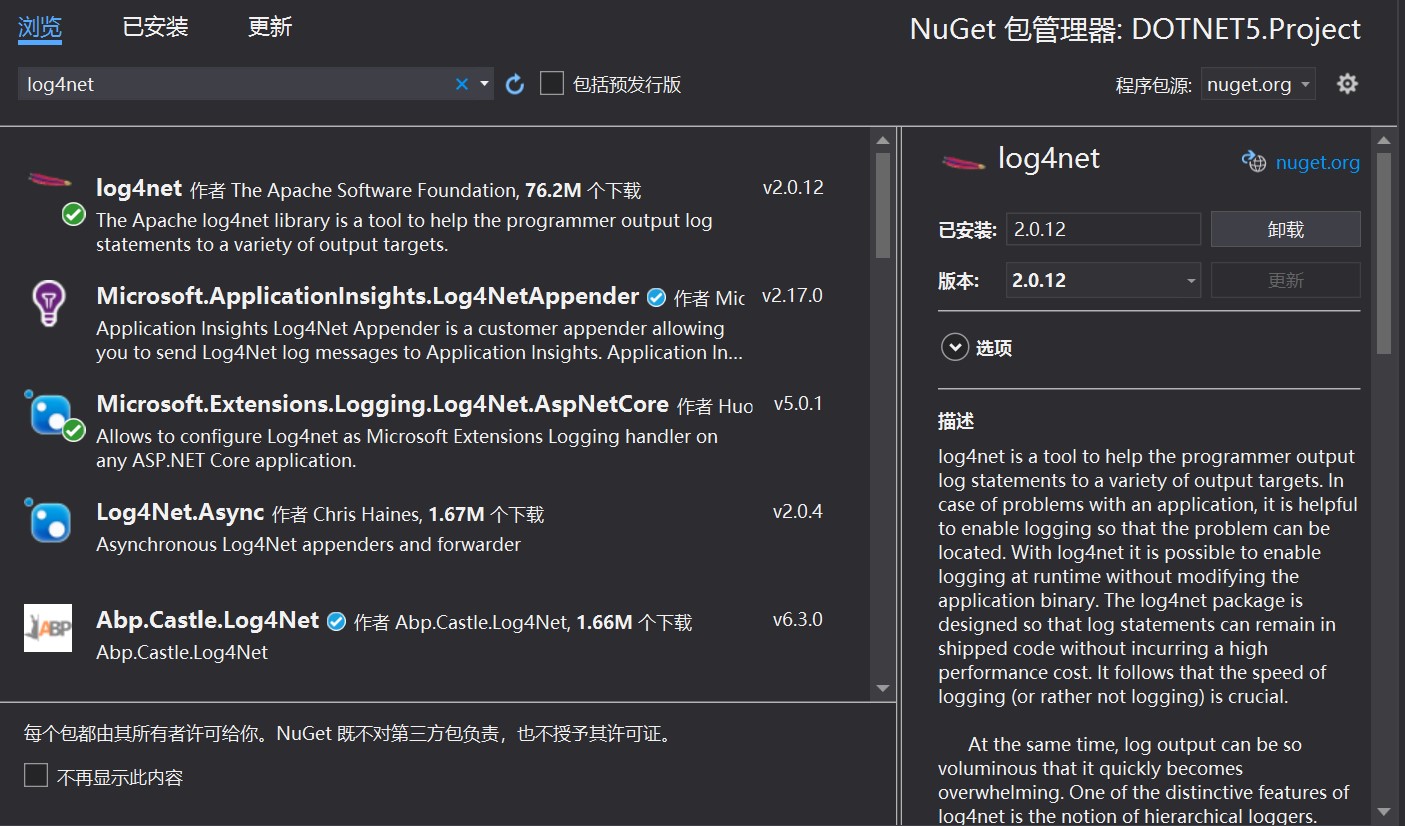Click the 76.2M downloads count
The width and height of the screenshot is (1405, 826).
tap(553, 190)
